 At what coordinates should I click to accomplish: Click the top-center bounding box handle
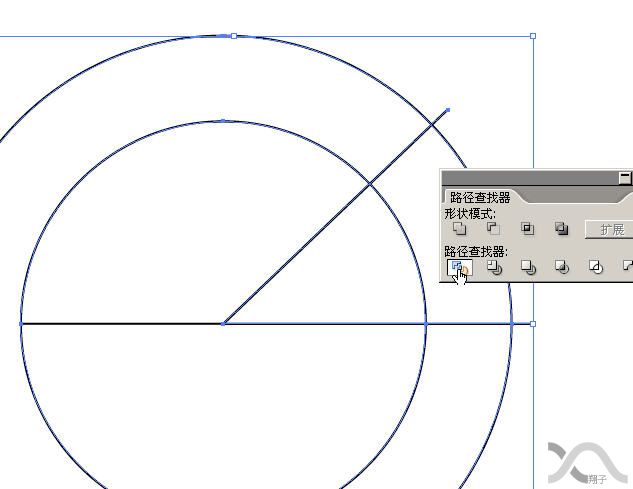point(234,36)
